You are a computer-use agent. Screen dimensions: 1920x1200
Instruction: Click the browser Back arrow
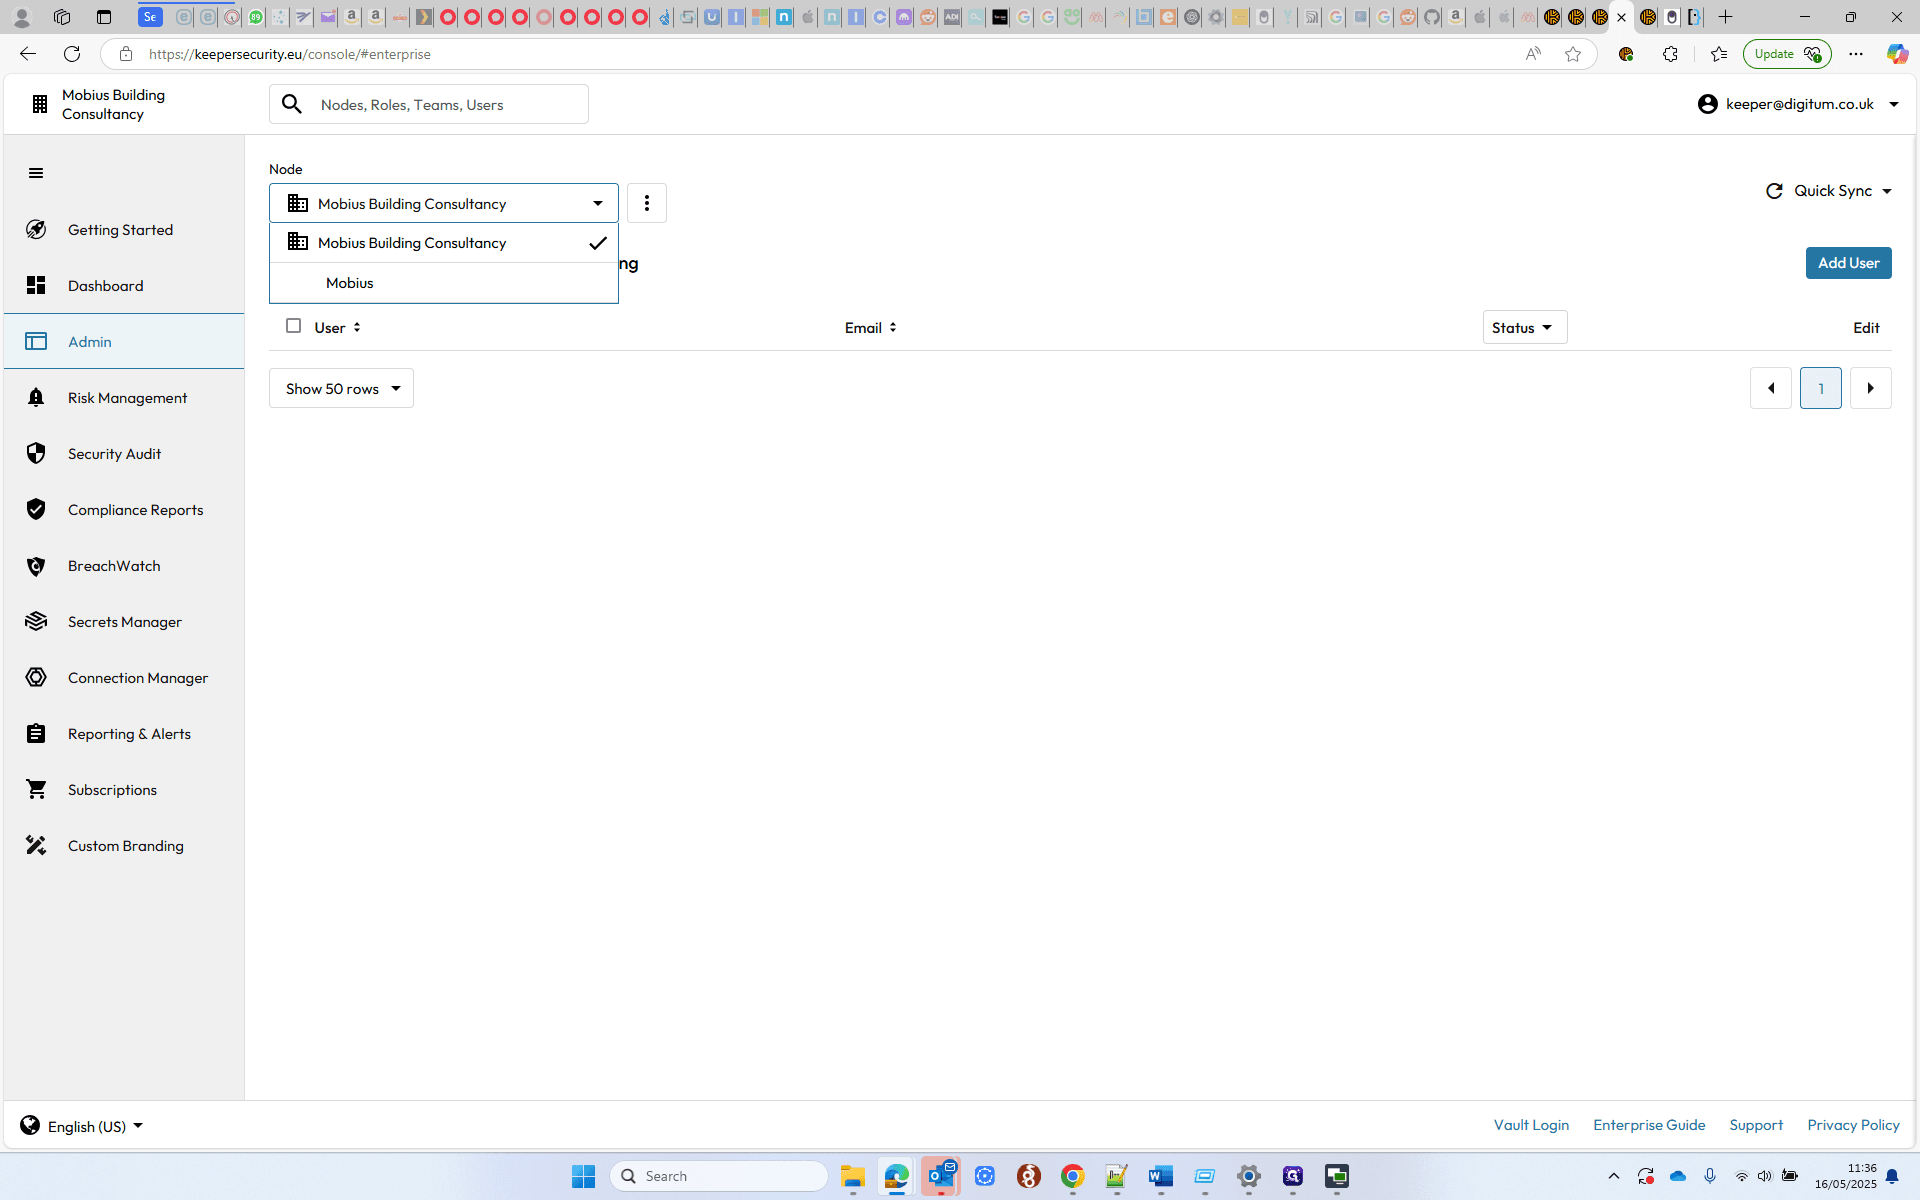coord(28,54)
